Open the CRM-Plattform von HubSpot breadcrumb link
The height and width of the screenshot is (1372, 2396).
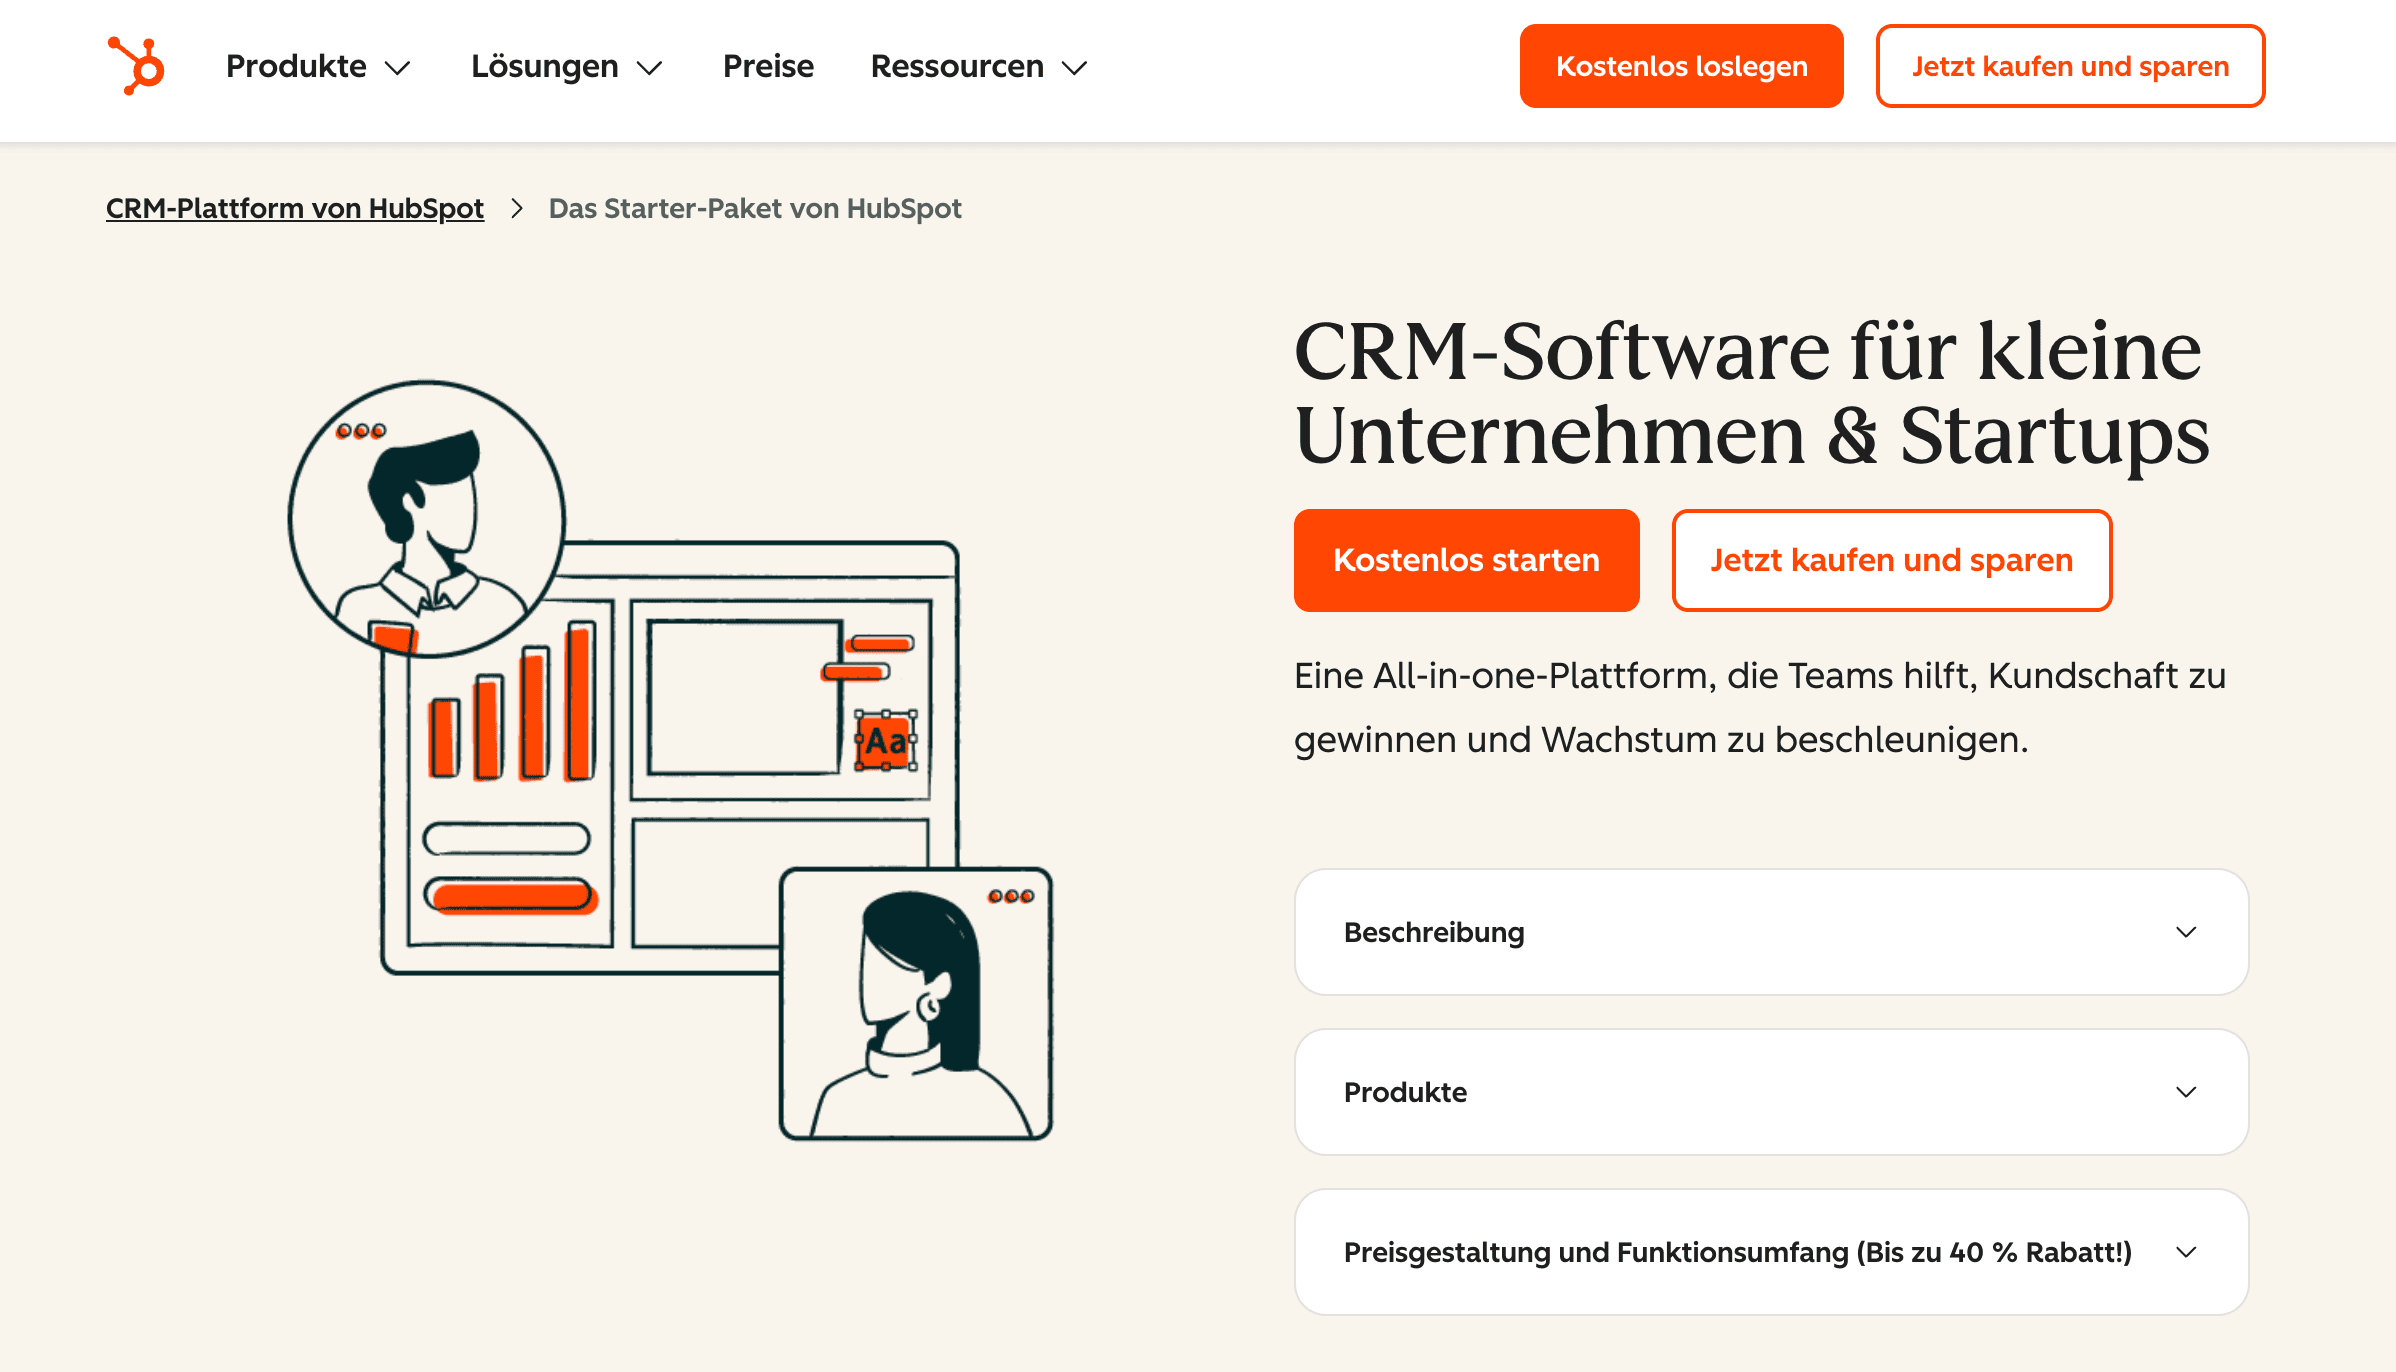(294, 208)
